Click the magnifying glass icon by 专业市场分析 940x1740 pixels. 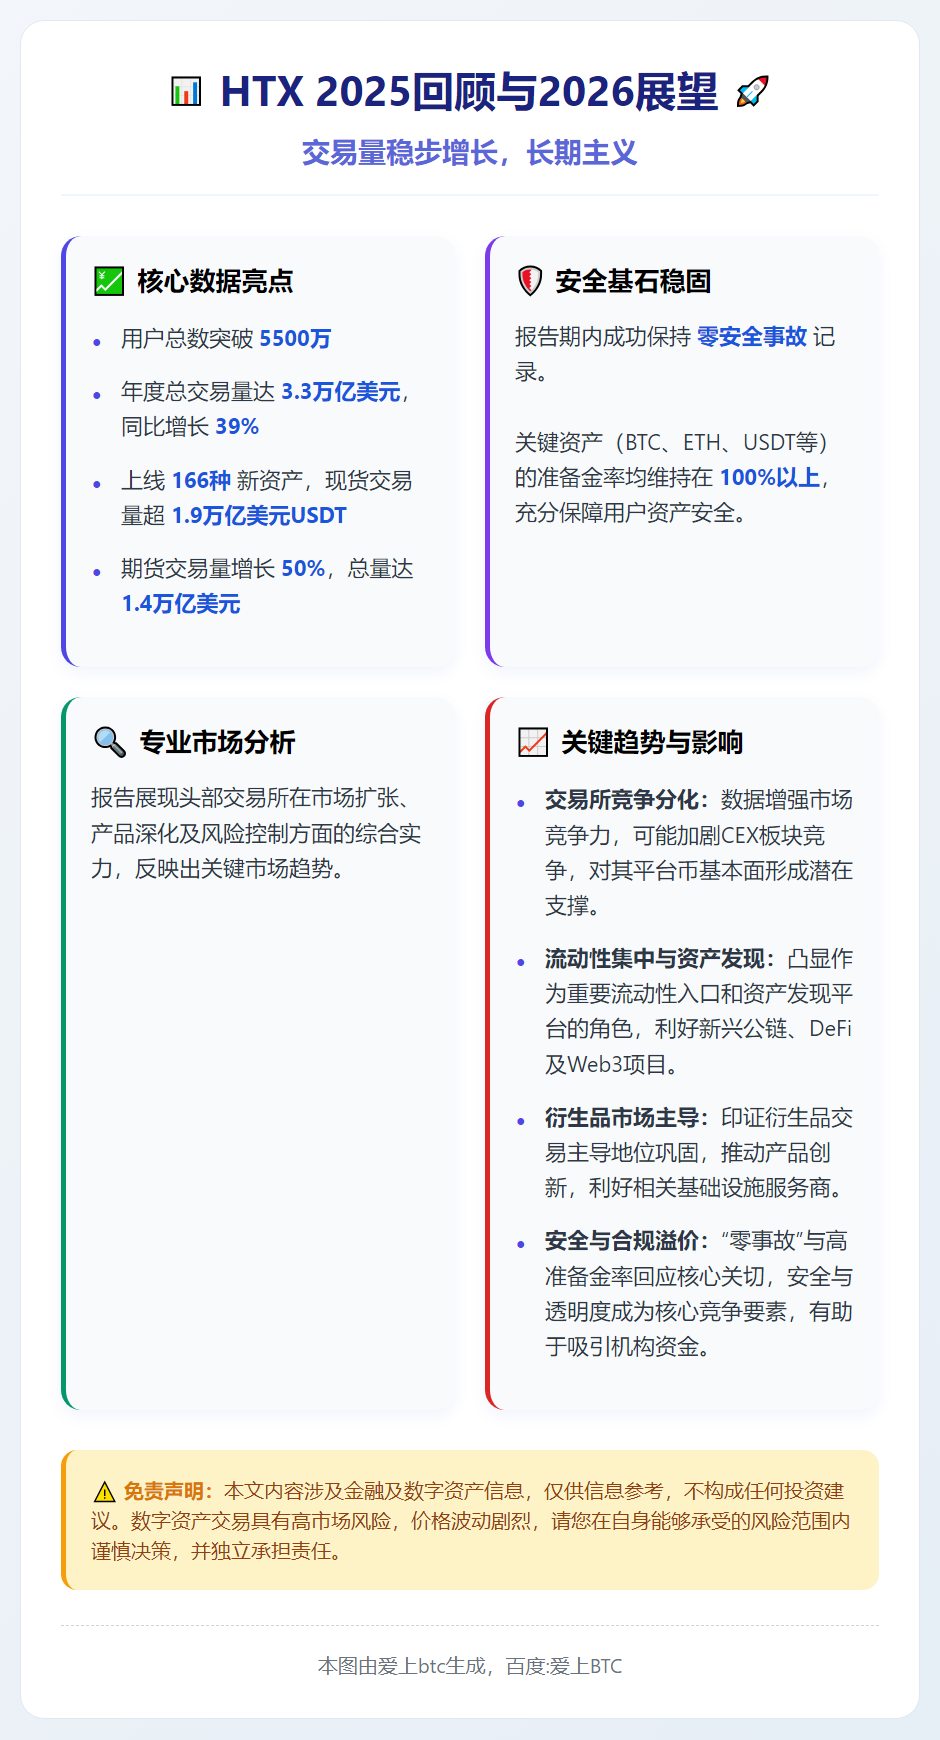coord(109,742)
